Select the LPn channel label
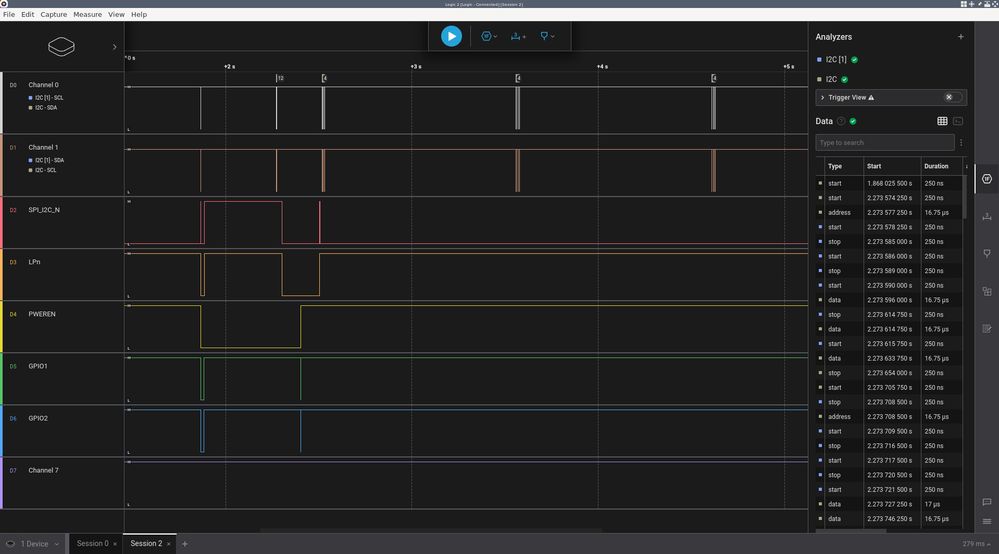Image resolution: width=999 pixels, height=554 pixels. [x=34, y=262]
